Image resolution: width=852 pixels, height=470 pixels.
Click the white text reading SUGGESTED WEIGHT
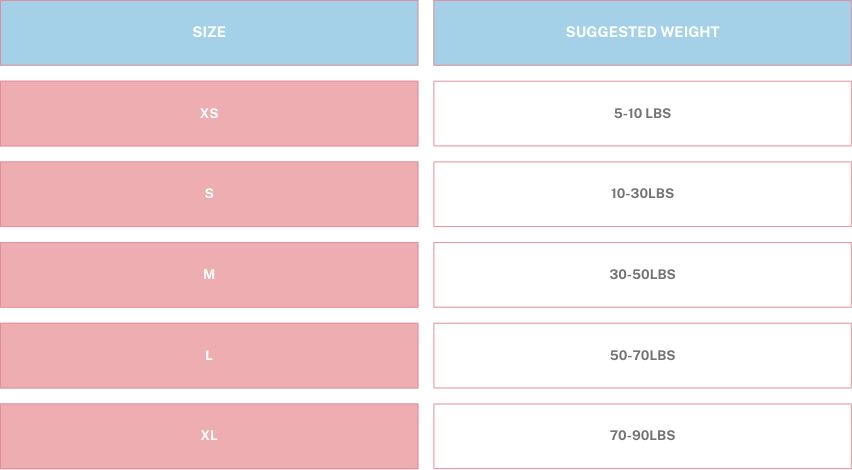pyautogui.click(x=642, y=32)
